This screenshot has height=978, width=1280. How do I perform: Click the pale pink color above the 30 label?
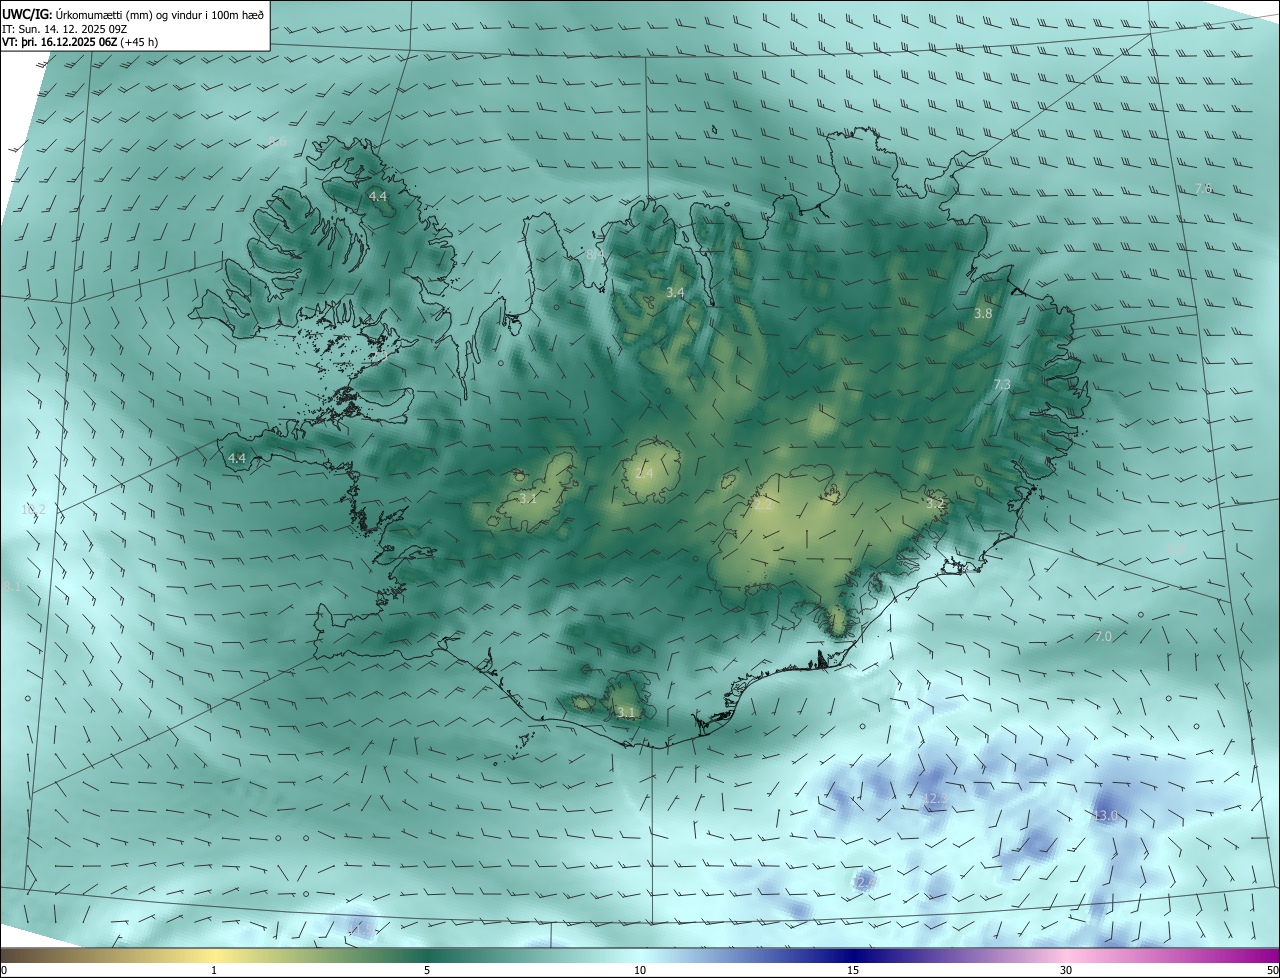(1066, 955)
